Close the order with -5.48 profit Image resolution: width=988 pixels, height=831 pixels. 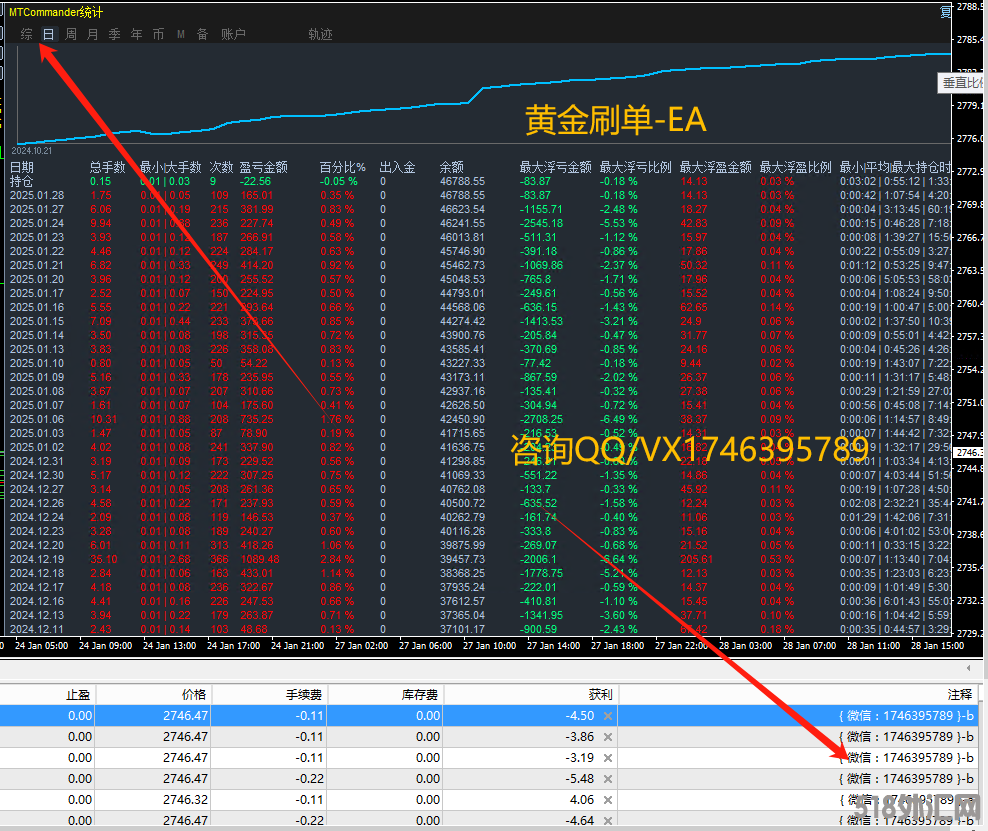(608, 779)
